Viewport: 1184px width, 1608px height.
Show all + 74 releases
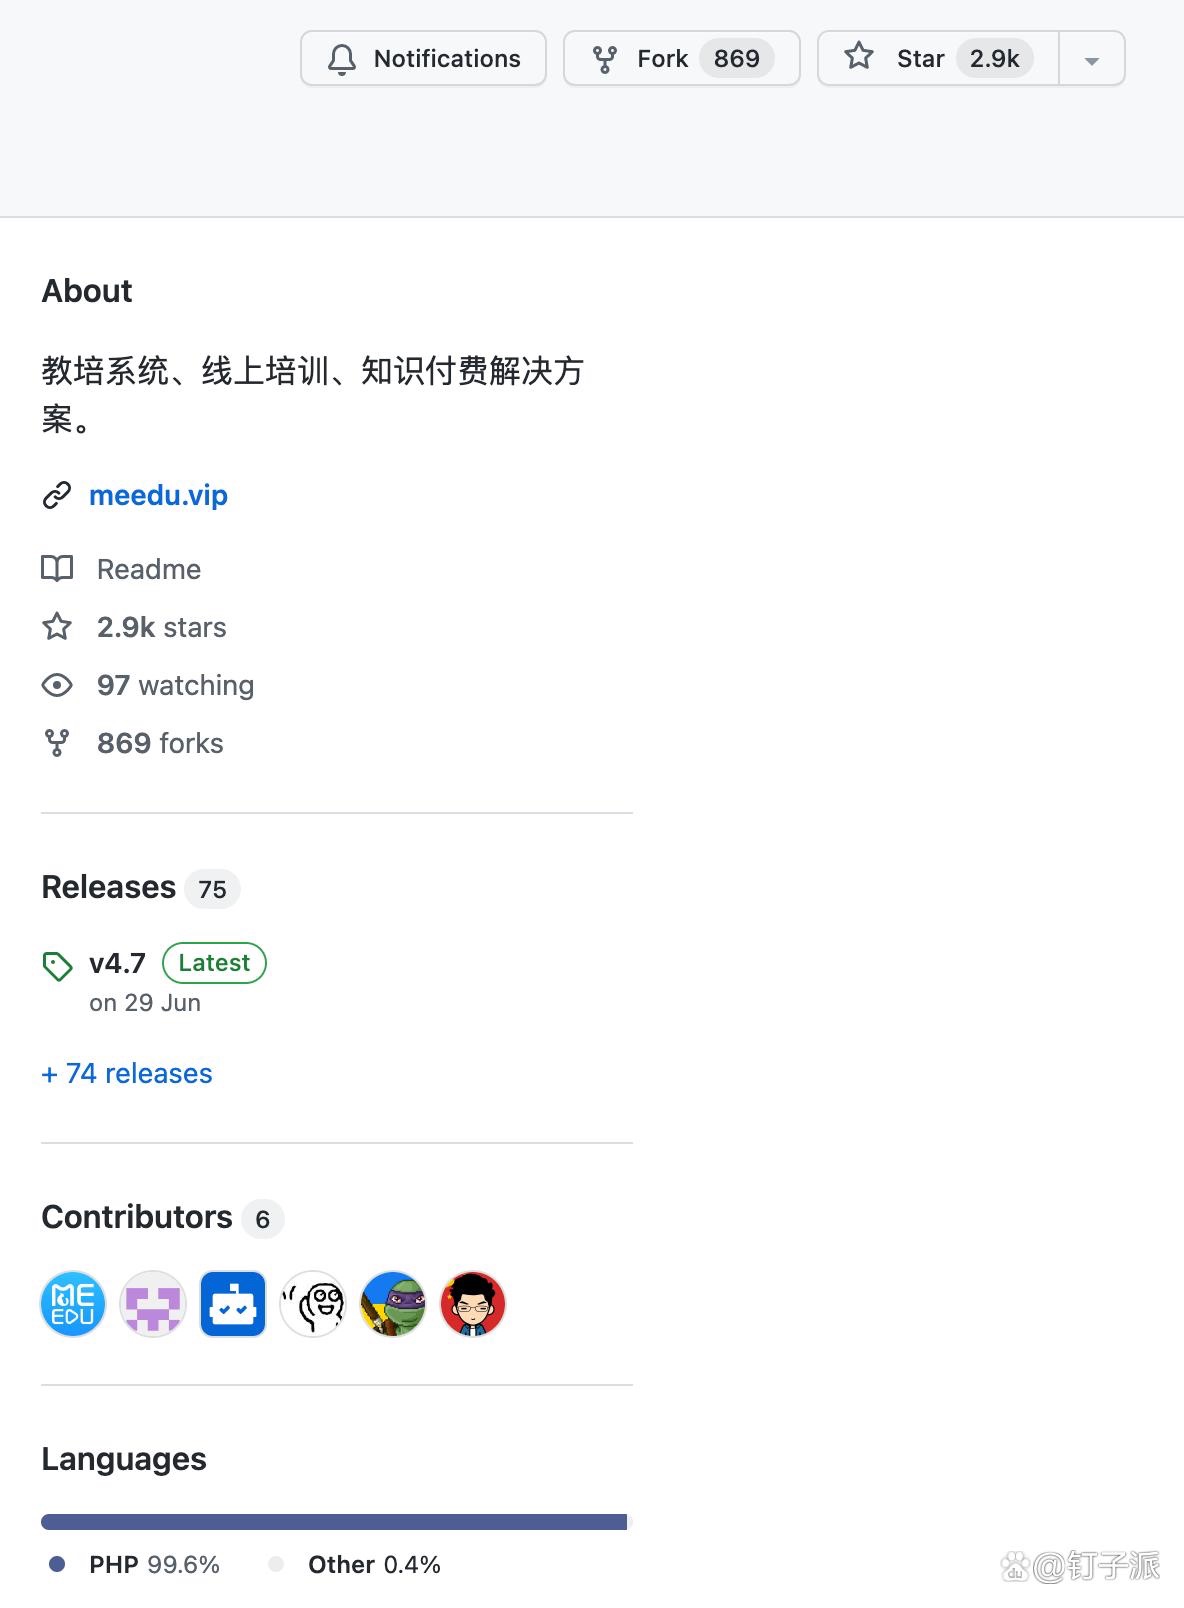point(127,1073)
